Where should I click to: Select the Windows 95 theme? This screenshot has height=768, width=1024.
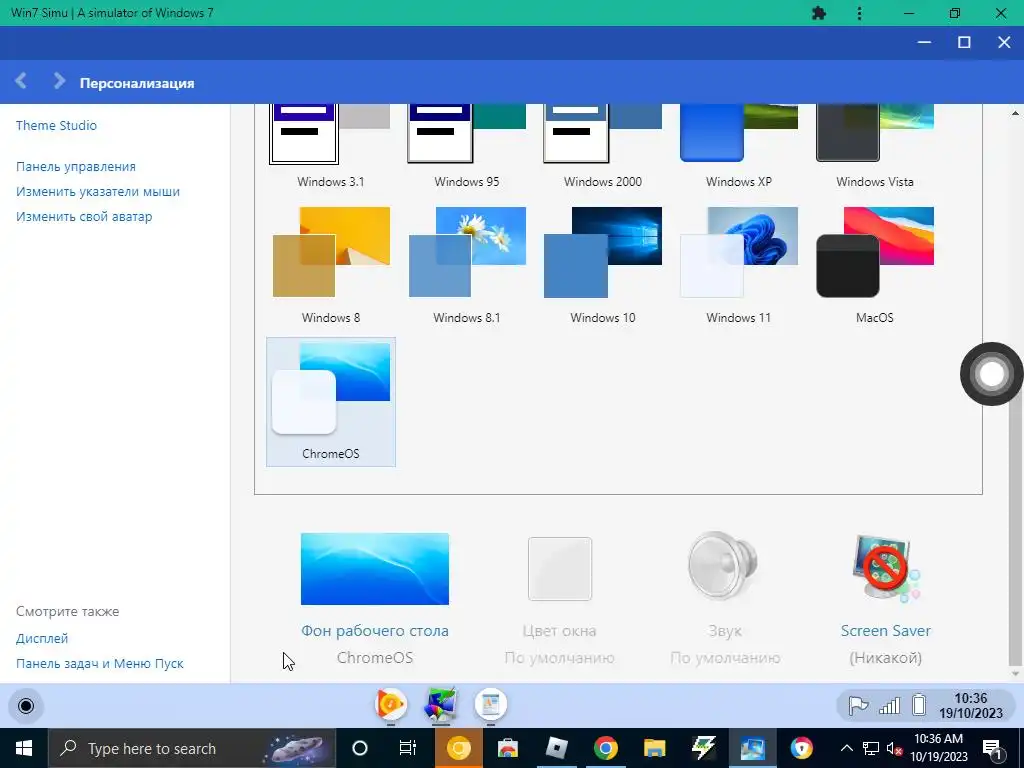pyautogui.click(x=466, y=147)
